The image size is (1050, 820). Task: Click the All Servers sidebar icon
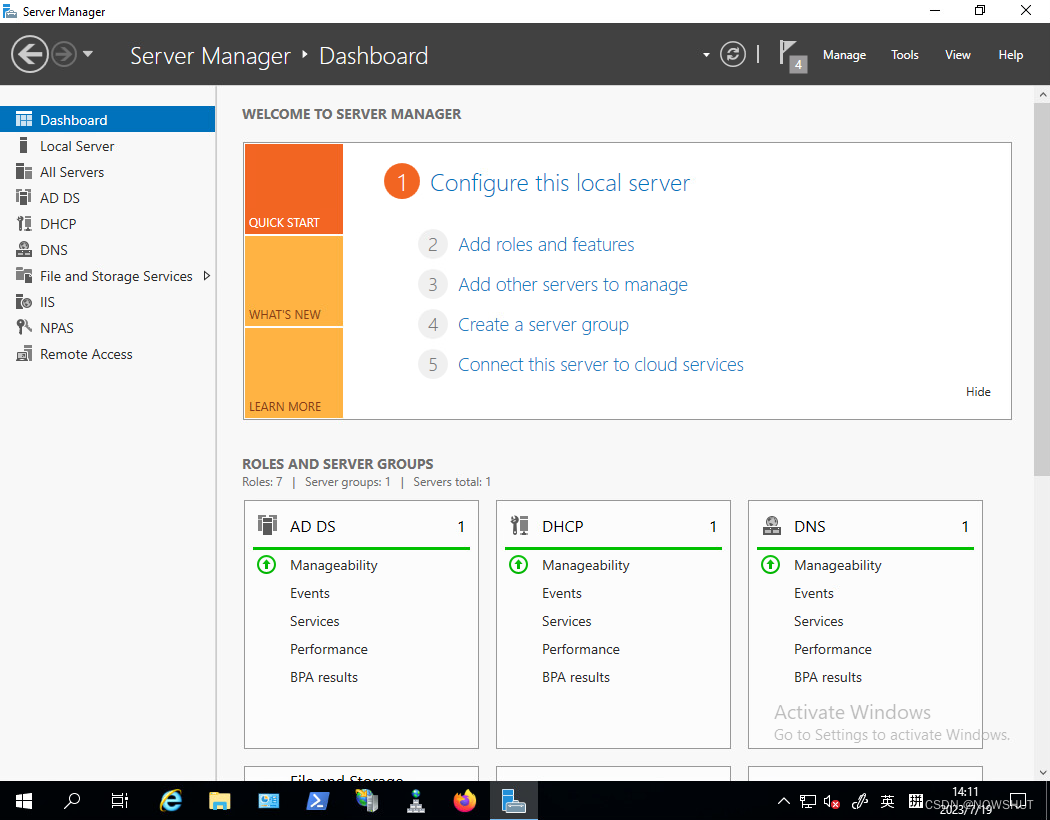(24, 171)
